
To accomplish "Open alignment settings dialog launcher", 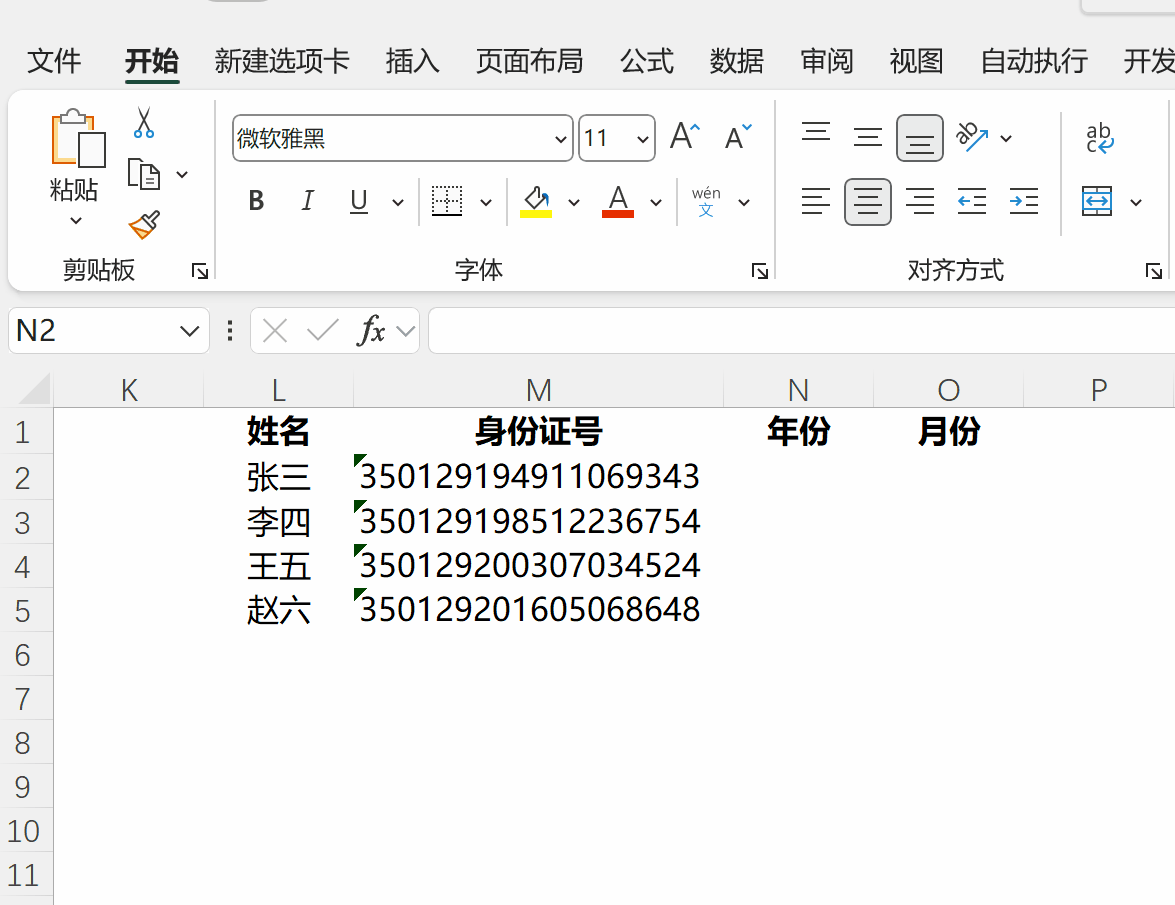I will pyautogui.click(x=1154, y=271).
